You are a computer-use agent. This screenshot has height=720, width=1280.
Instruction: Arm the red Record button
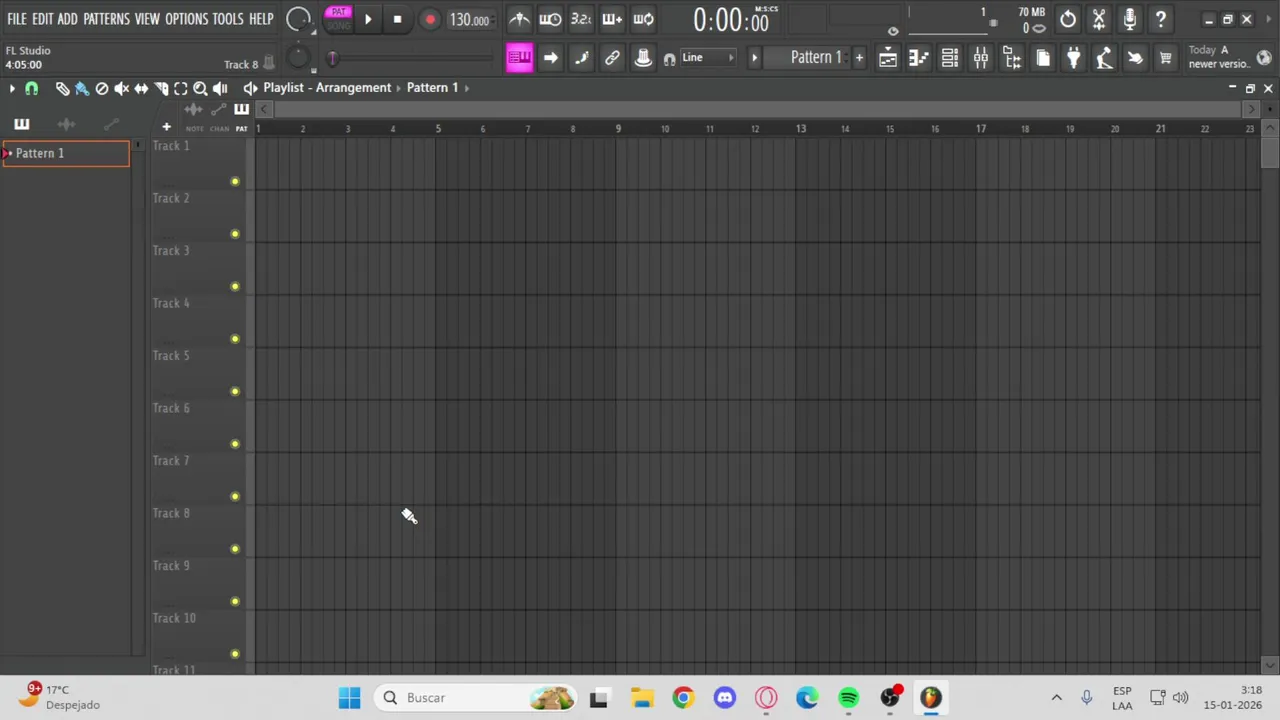coord(430,20)
